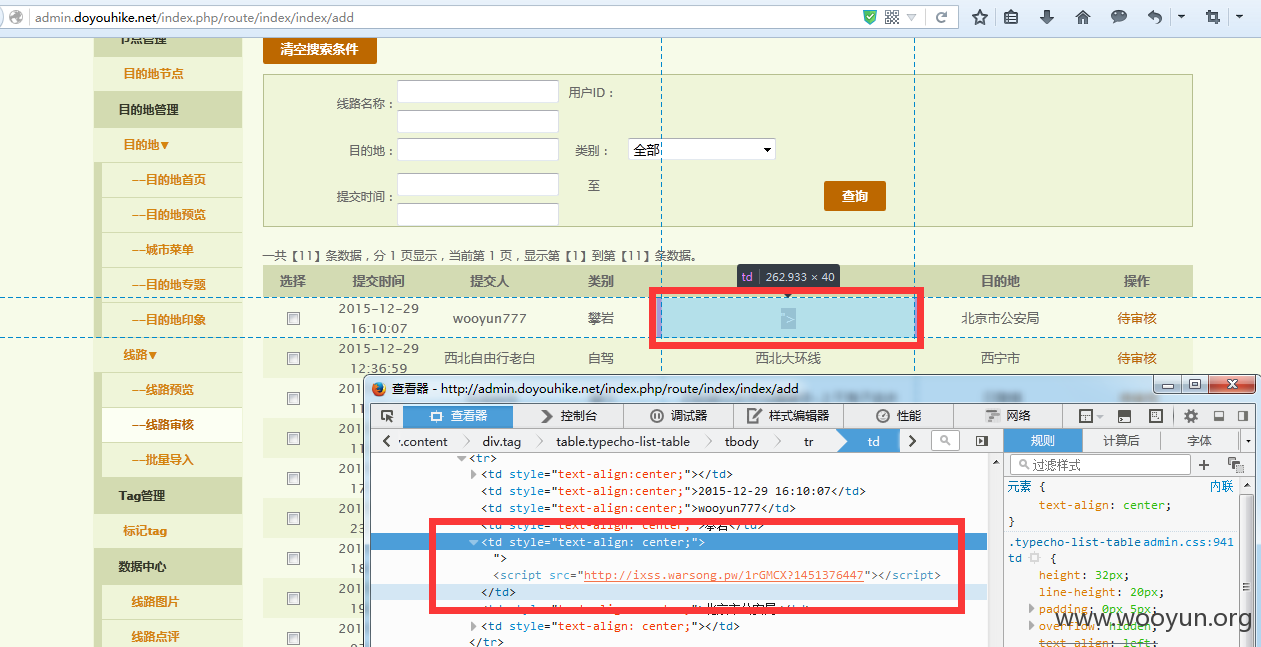1261x647 pixels.
Task: Tick the checkbox in wooyun777 row
Action: click(x=293, y=319)
